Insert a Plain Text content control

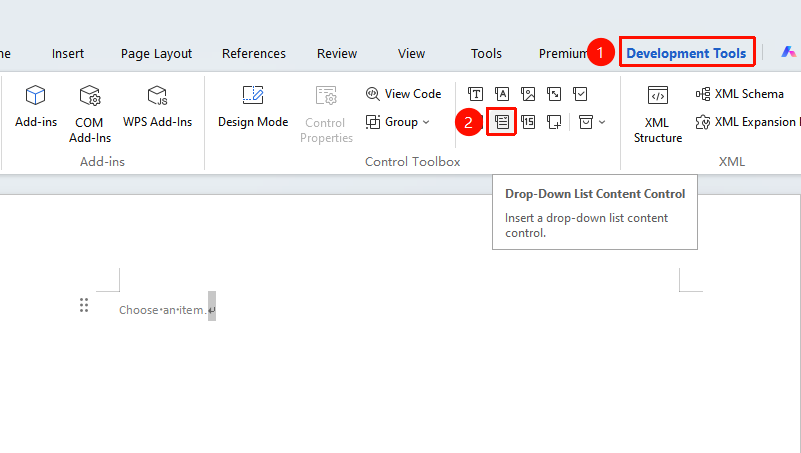click(x=502, y=94)
